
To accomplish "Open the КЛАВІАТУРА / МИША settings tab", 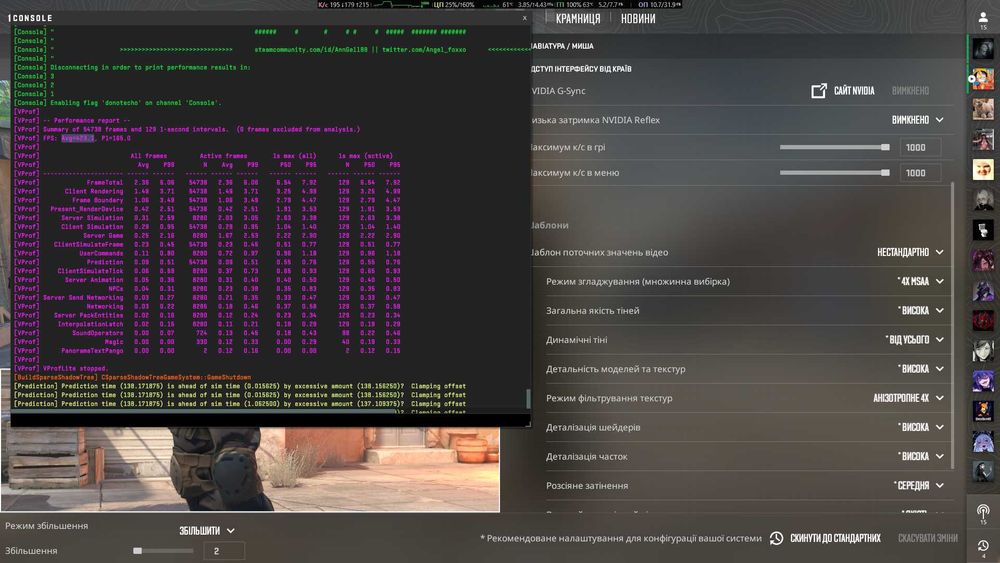I will (x=562, y=46).
